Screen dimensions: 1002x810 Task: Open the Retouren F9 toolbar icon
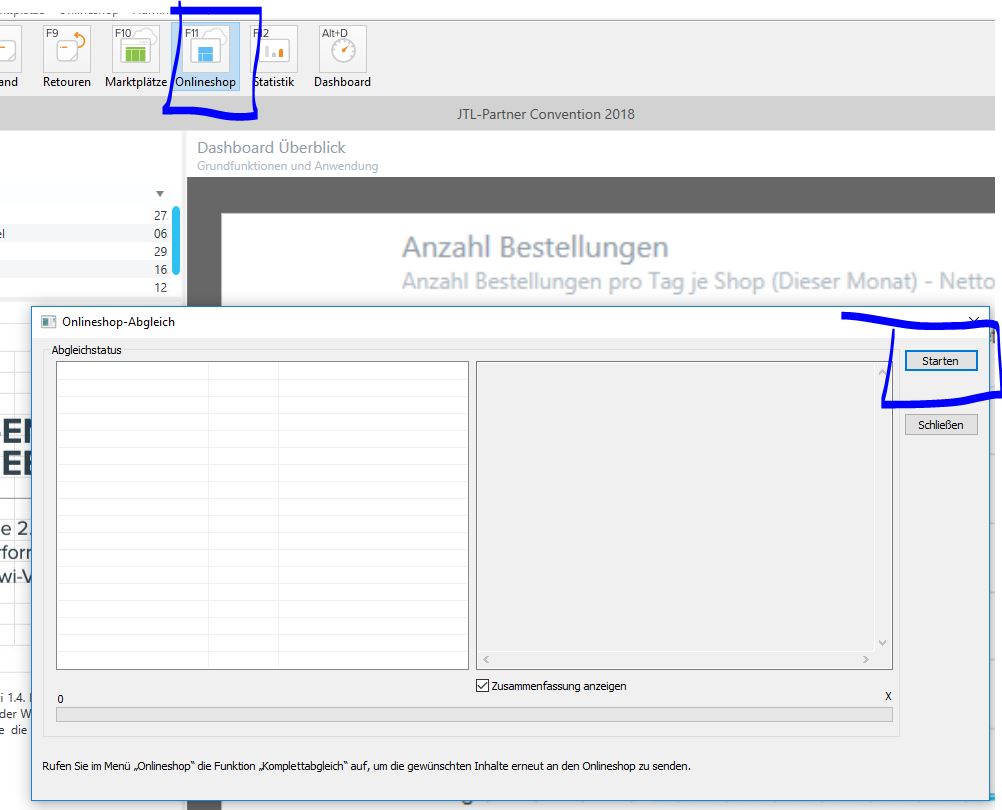66,57
